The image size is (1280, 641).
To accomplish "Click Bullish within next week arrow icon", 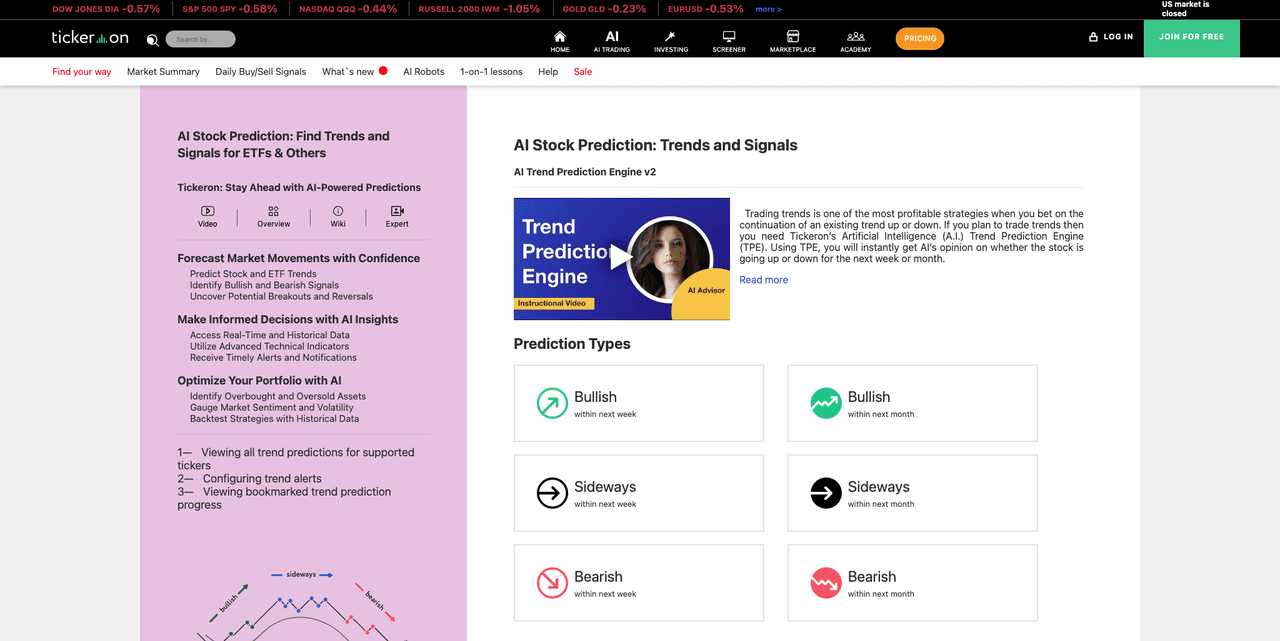I will click(x=552, y=403).
